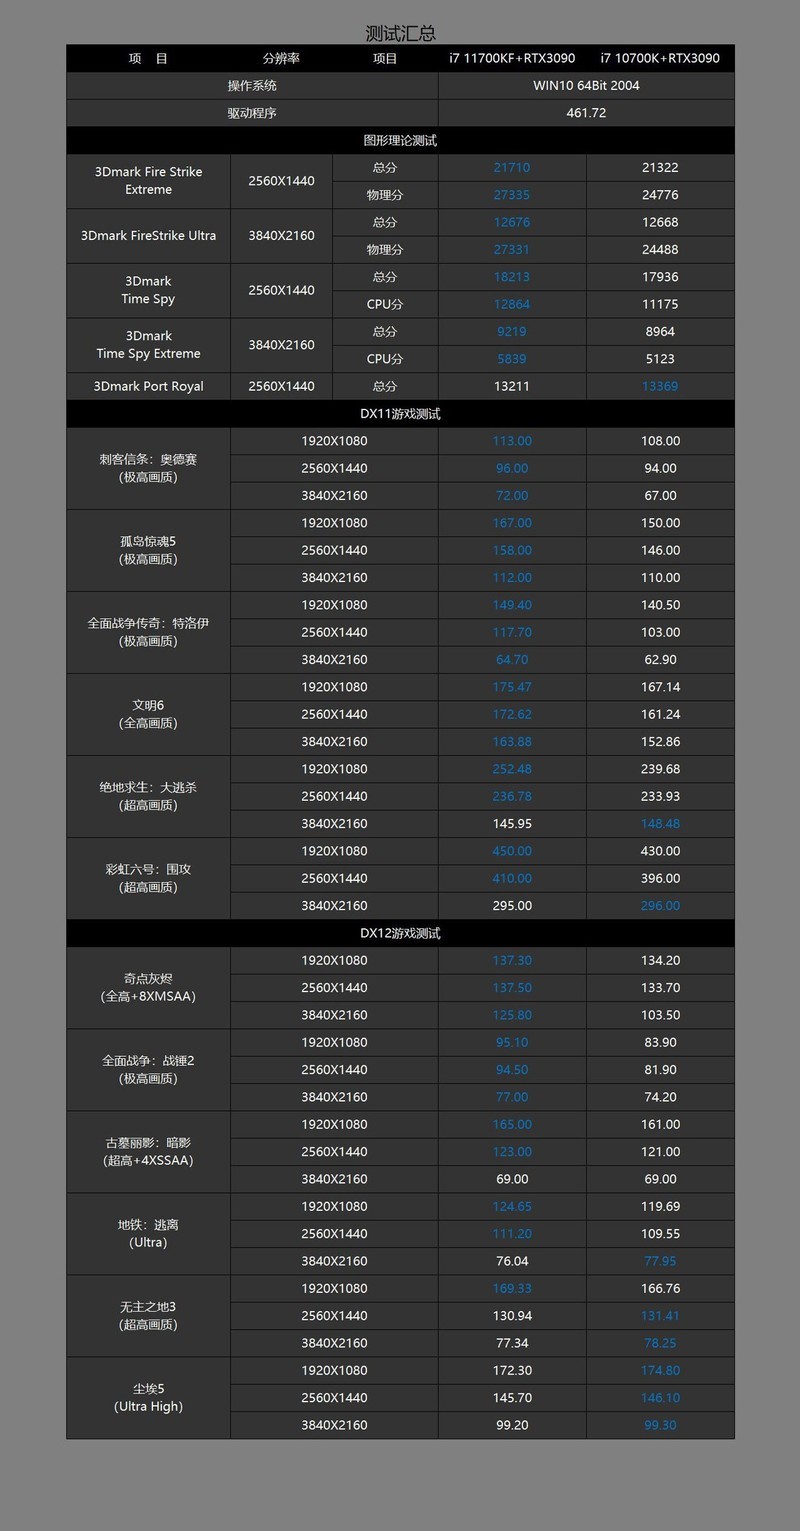800x1531 pixels.
Task: Click the 操作系统 row label
Action: pos(250,85)
